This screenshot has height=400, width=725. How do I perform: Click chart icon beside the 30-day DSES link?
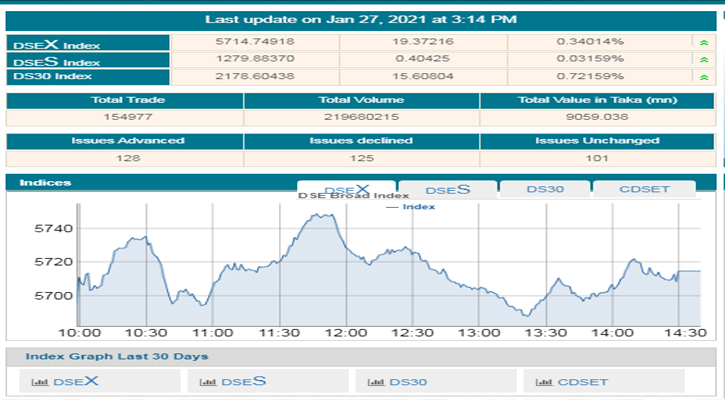208,381
